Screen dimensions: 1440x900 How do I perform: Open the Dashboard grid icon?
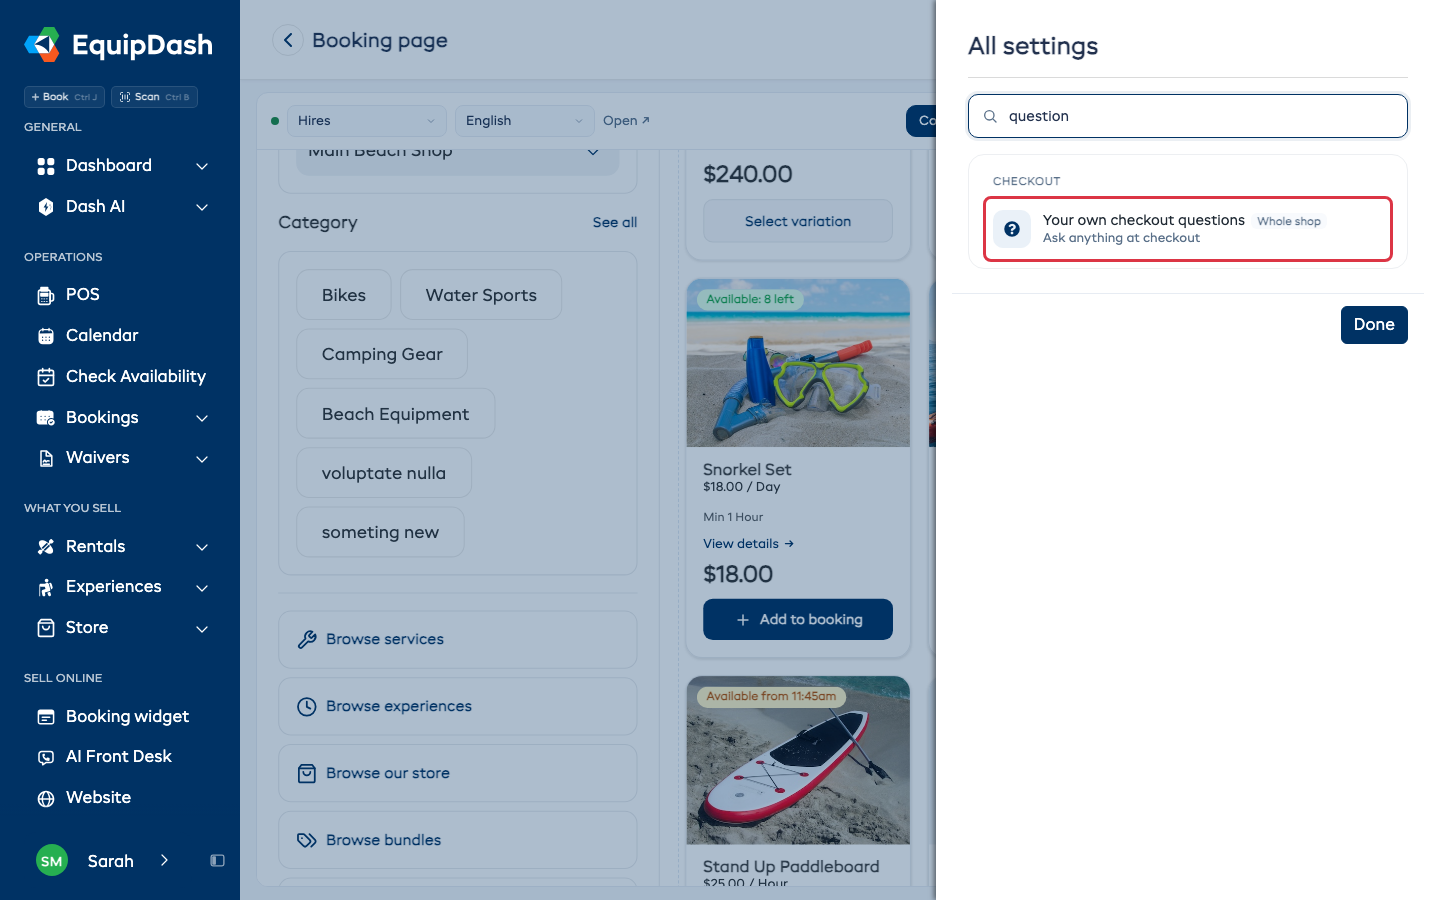click(x=46, y=166)
